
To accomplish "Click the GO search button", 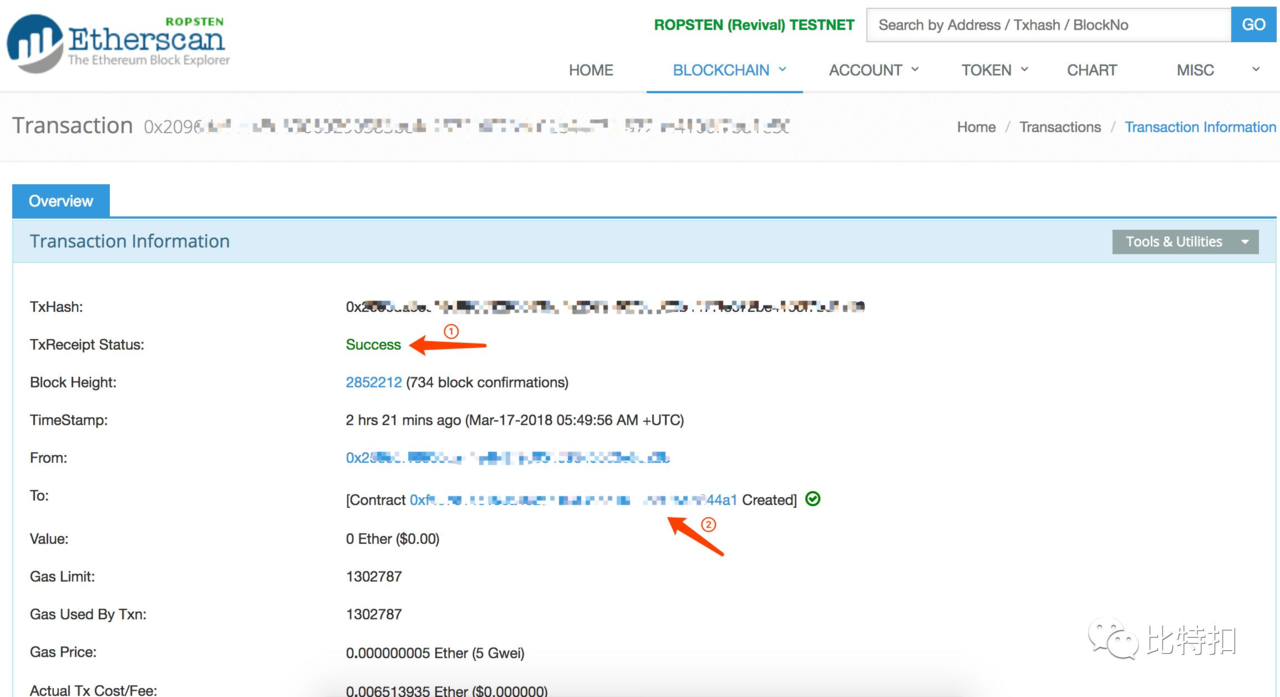I will click(1254, 25).
